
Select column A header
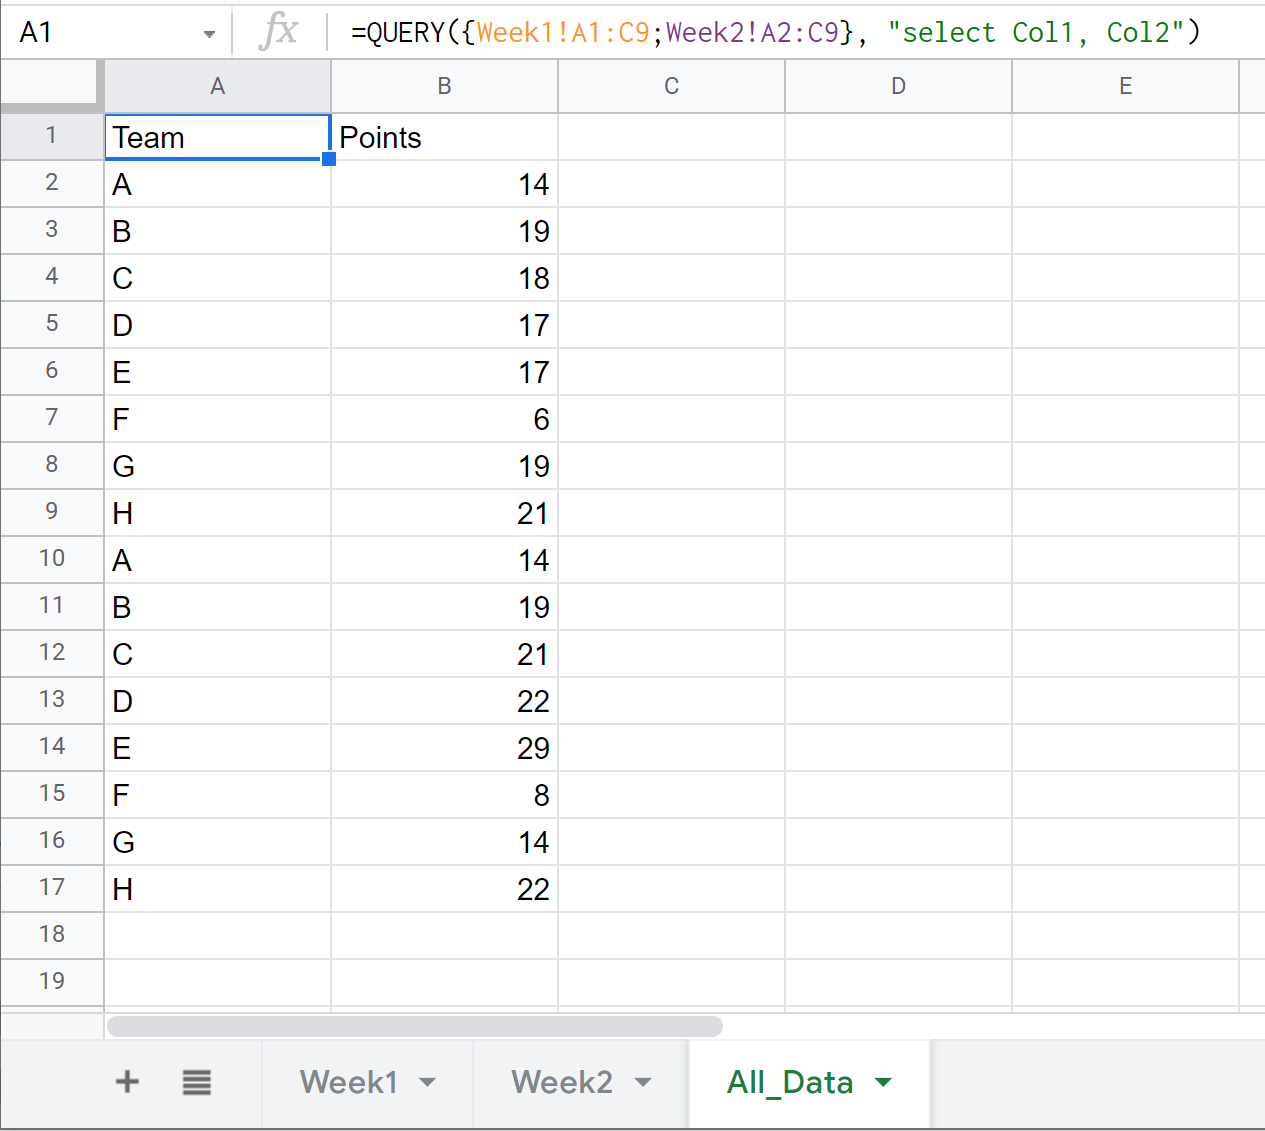click(x=217, y=87)
